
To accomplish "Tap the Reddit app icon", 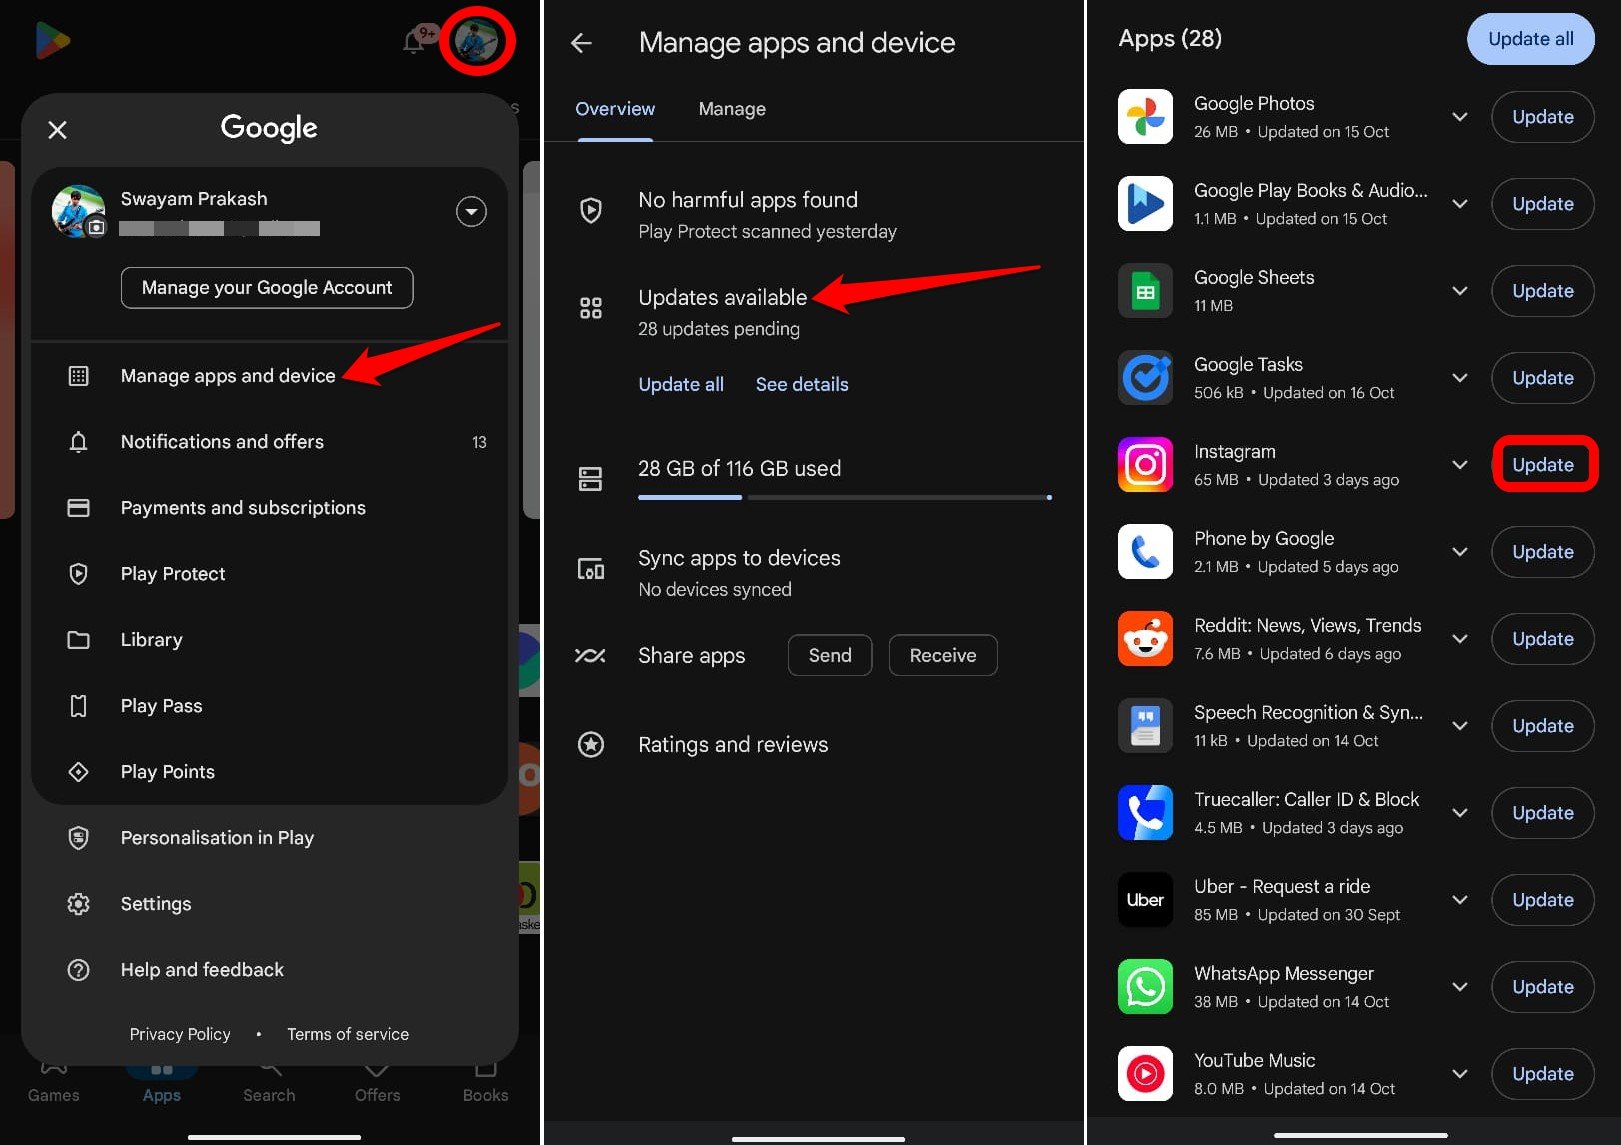I will click(x=1145, y=639).
